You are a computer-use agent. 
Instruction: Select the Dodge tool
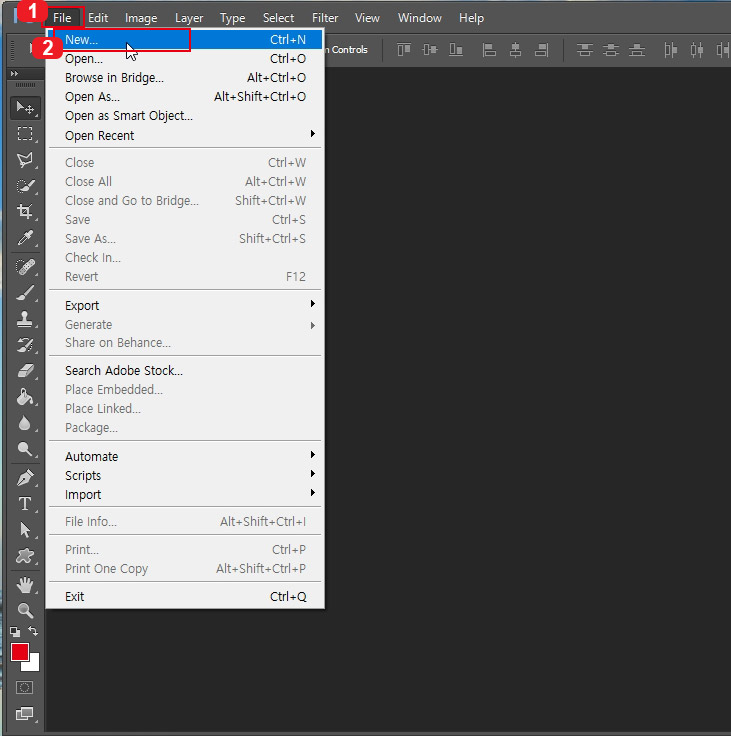25,449
